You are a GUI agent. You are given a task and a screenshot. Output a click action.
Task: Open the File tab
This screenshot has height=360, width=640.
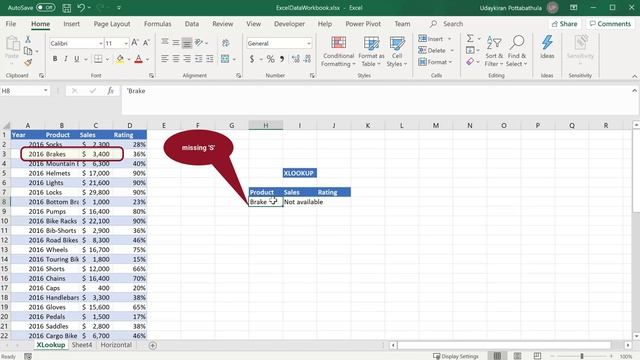11,24
